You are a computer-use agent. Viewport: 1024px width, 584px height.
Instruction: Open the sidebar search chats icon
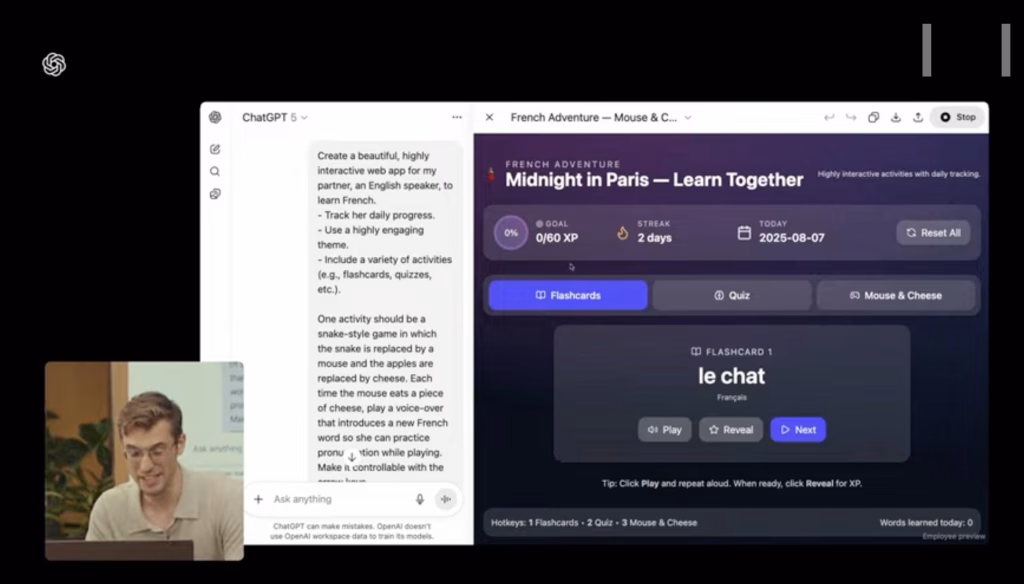pyautogui.click(x=215, y=171)
